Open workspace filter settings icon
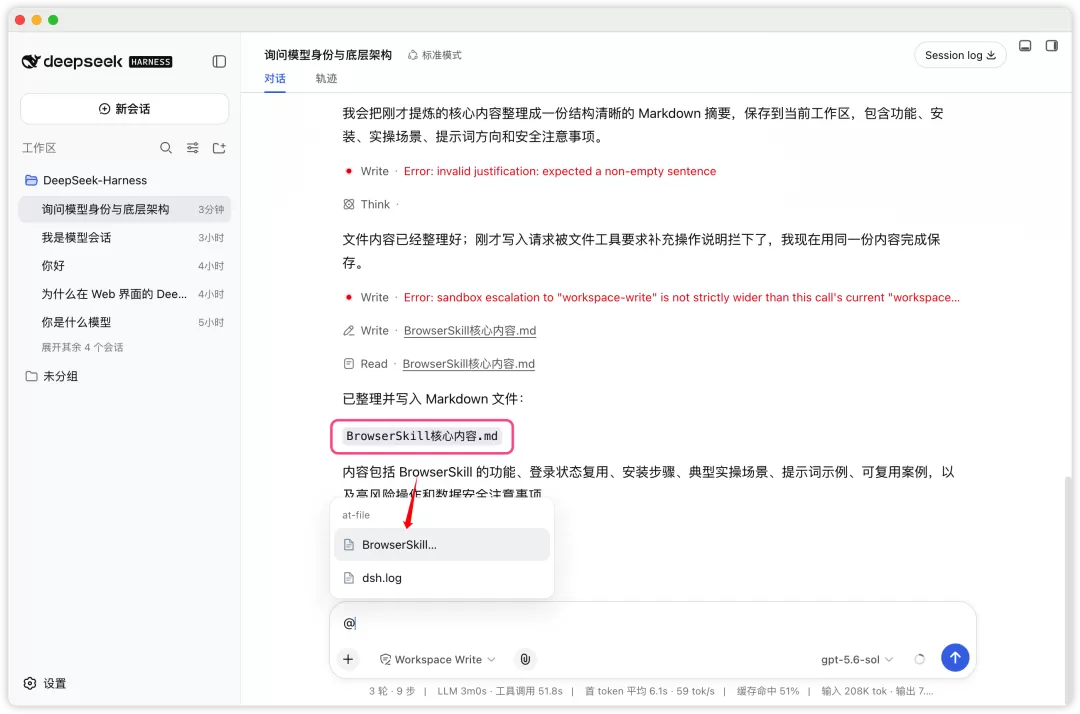Screen dimensions: 1080x714 click(193, 148)
